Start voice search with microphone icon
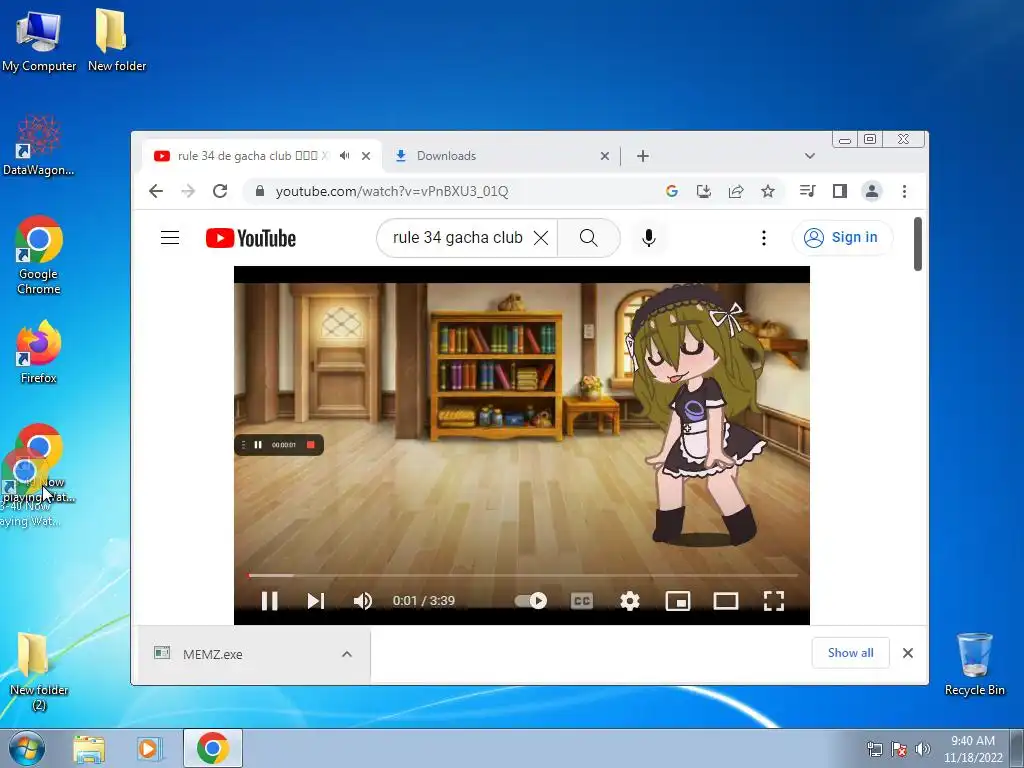The height and width of the screenshot is (768, 1024). pyautogui.click(x=648, y=238)
